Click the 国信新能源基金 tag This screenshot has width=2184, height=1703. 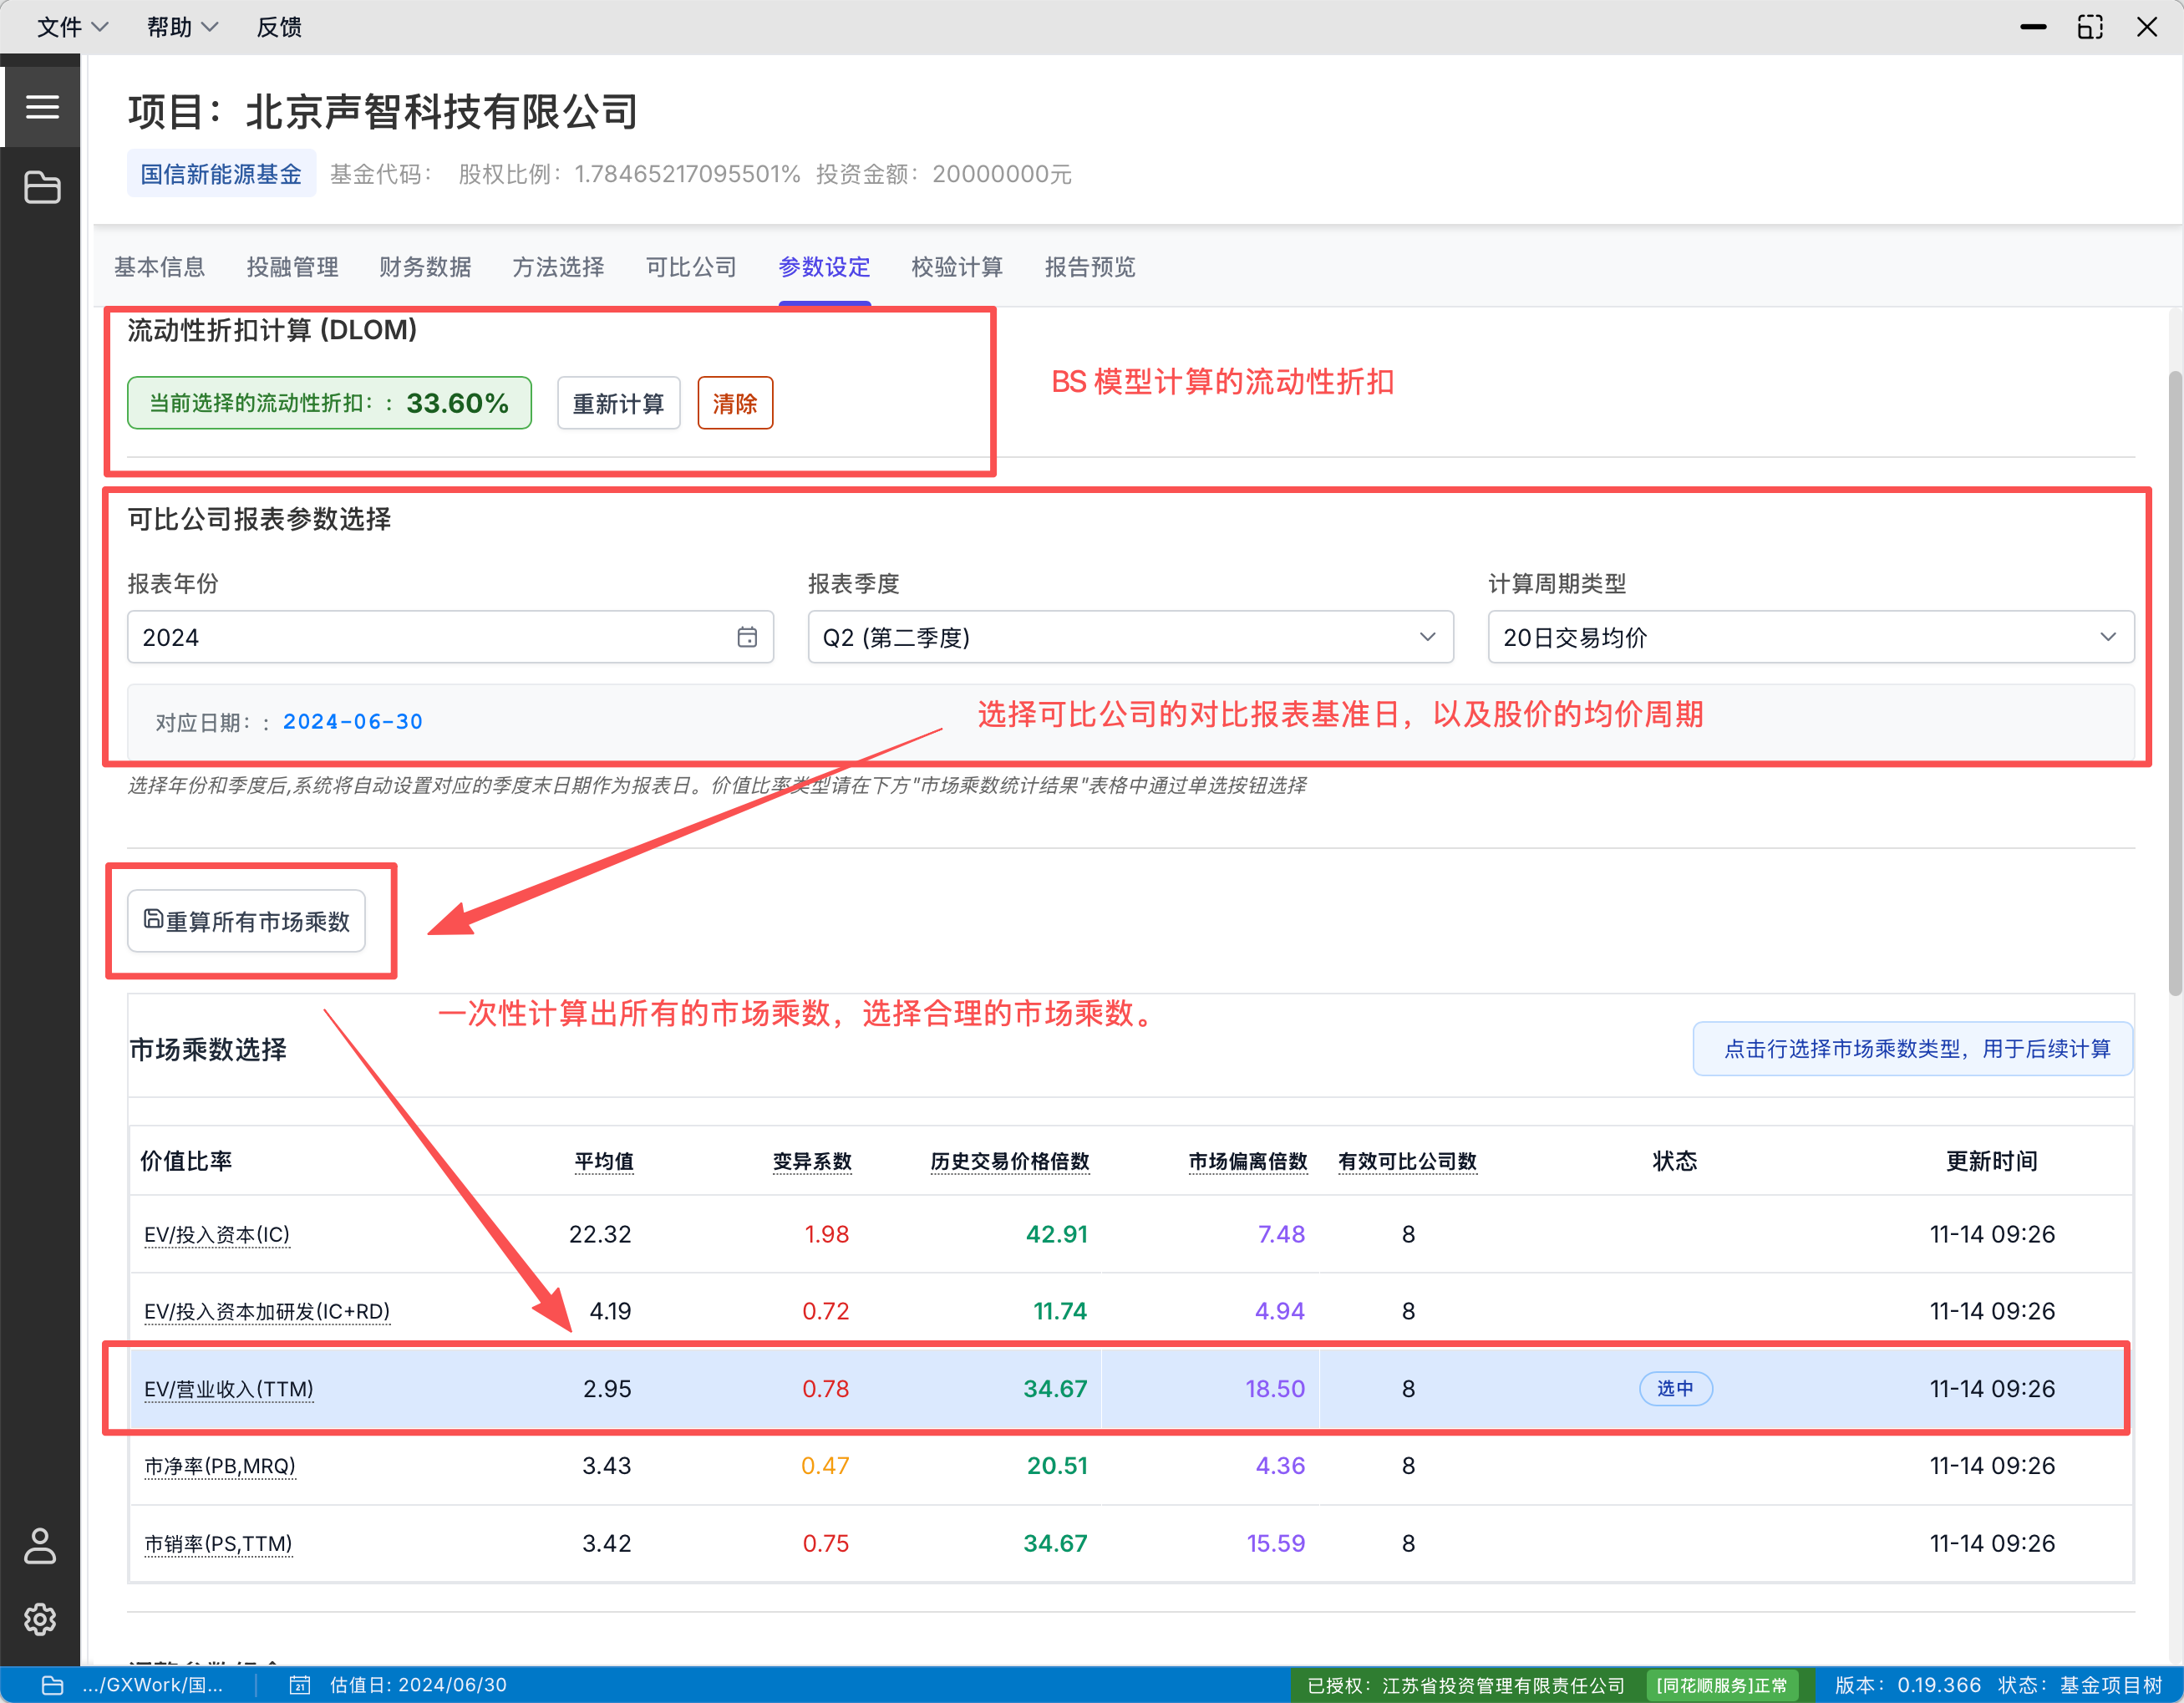coord(221,174)
